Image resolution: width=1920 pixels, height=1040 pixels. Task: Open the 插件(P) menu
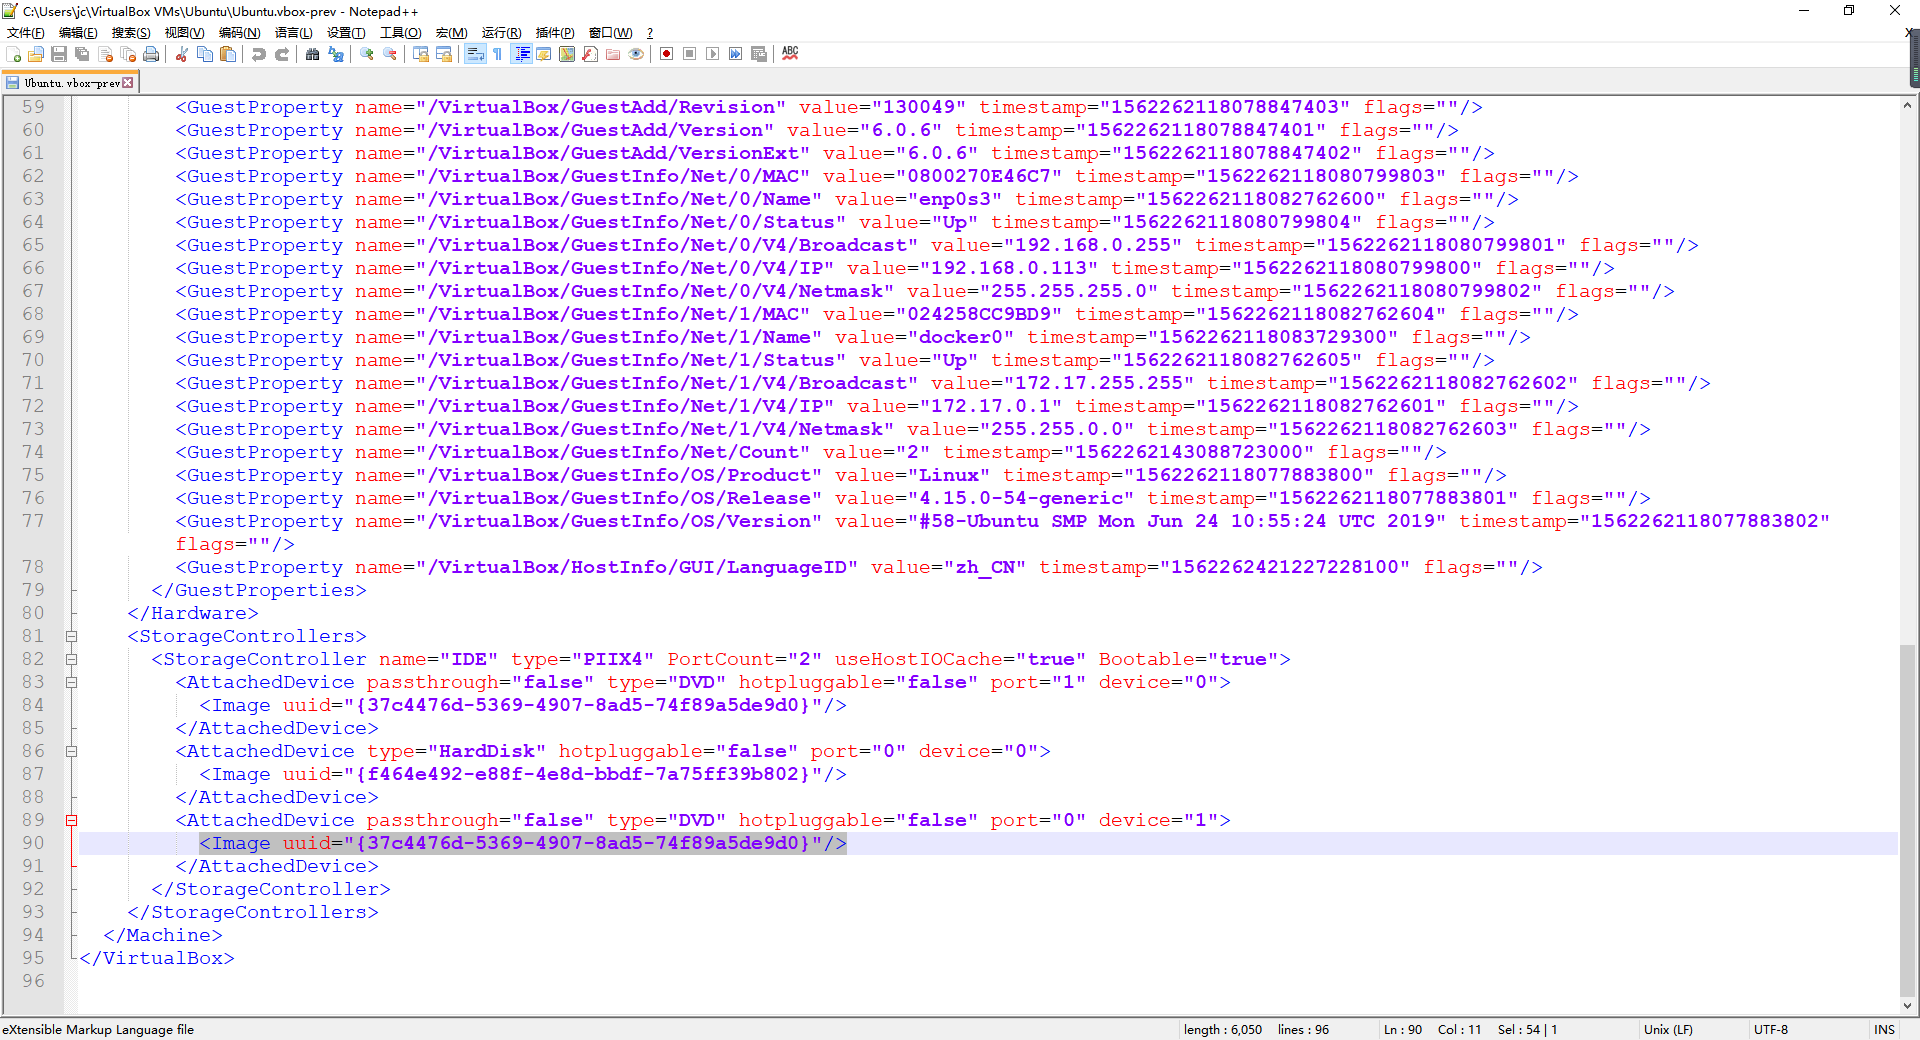pyautogui.click(x=556, y=33)
